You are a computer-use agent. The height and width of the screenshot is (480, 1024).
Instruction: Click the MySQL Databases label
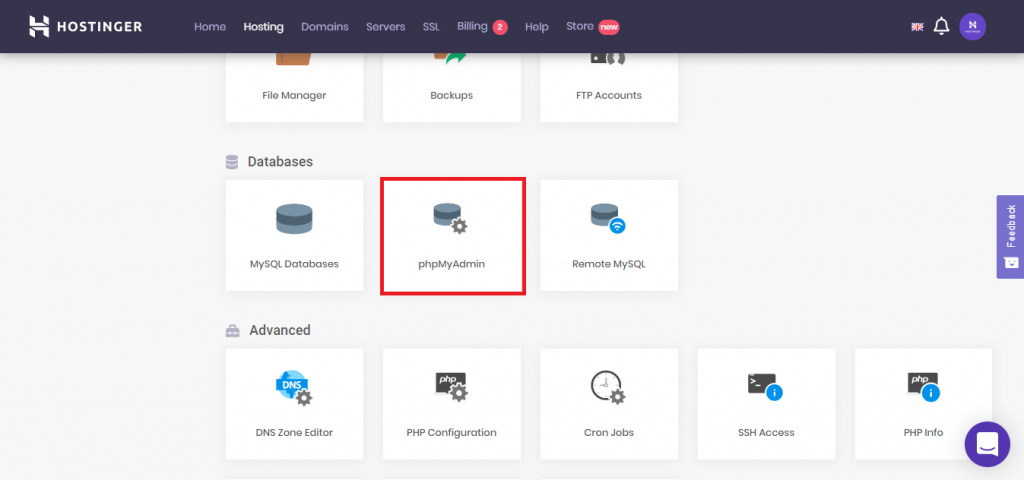(x=294, y=264)
